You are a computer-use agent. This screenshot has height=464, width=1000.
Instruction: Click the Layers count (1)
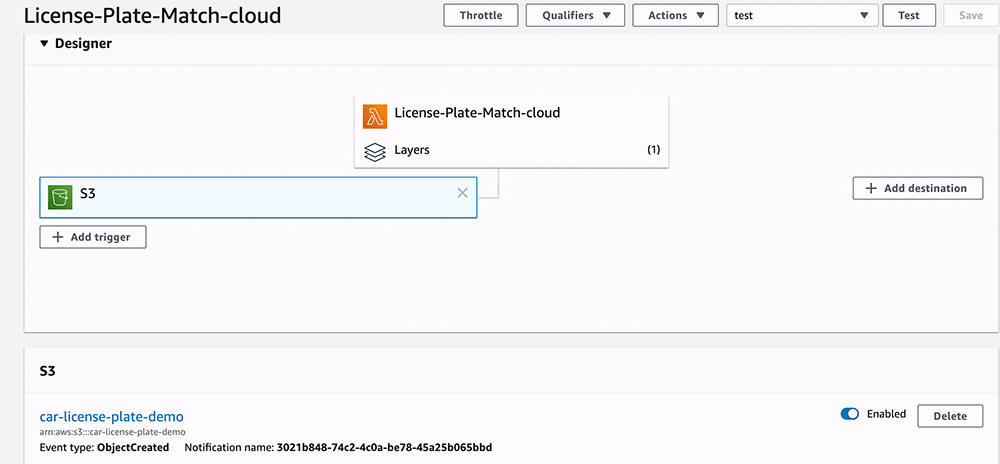tap(653, 150)
